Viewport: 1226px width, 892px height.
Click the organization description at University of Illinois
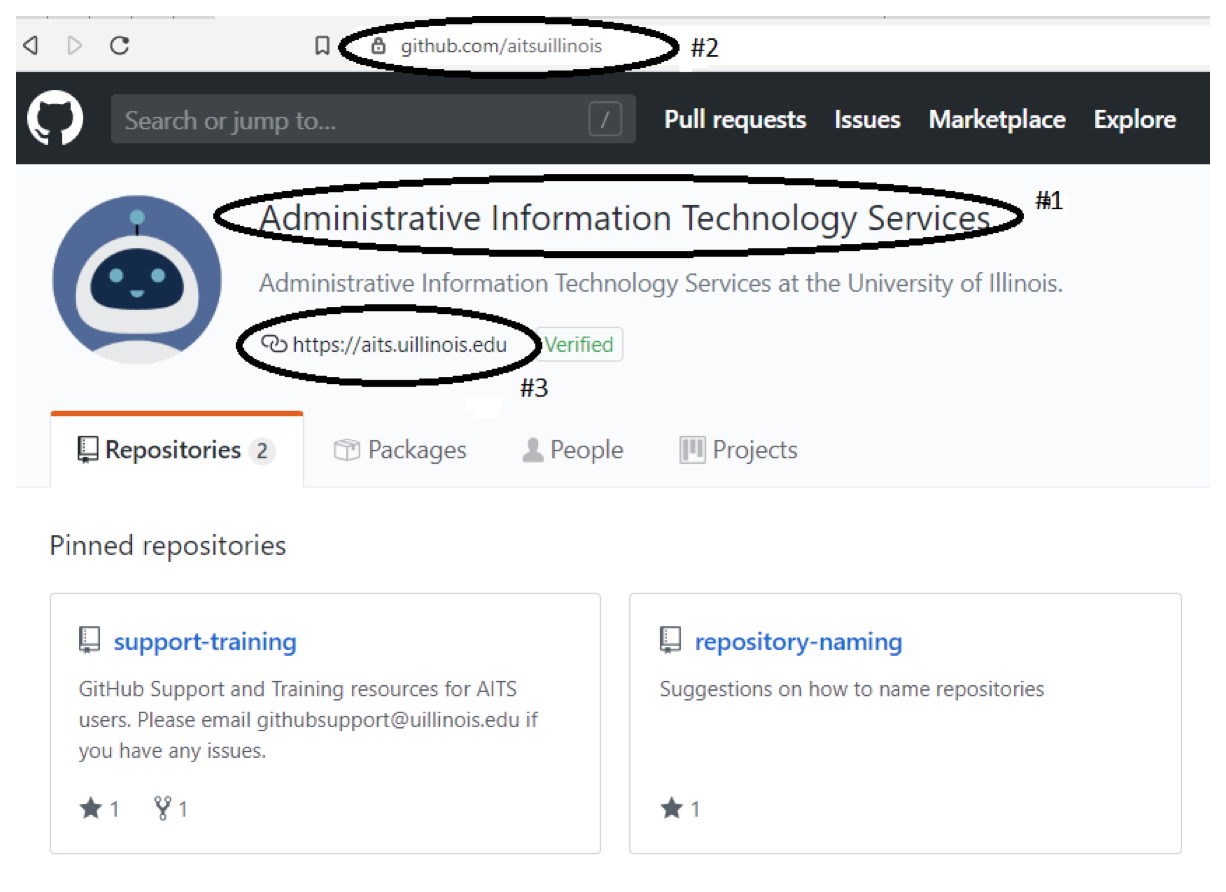point(661,283)
